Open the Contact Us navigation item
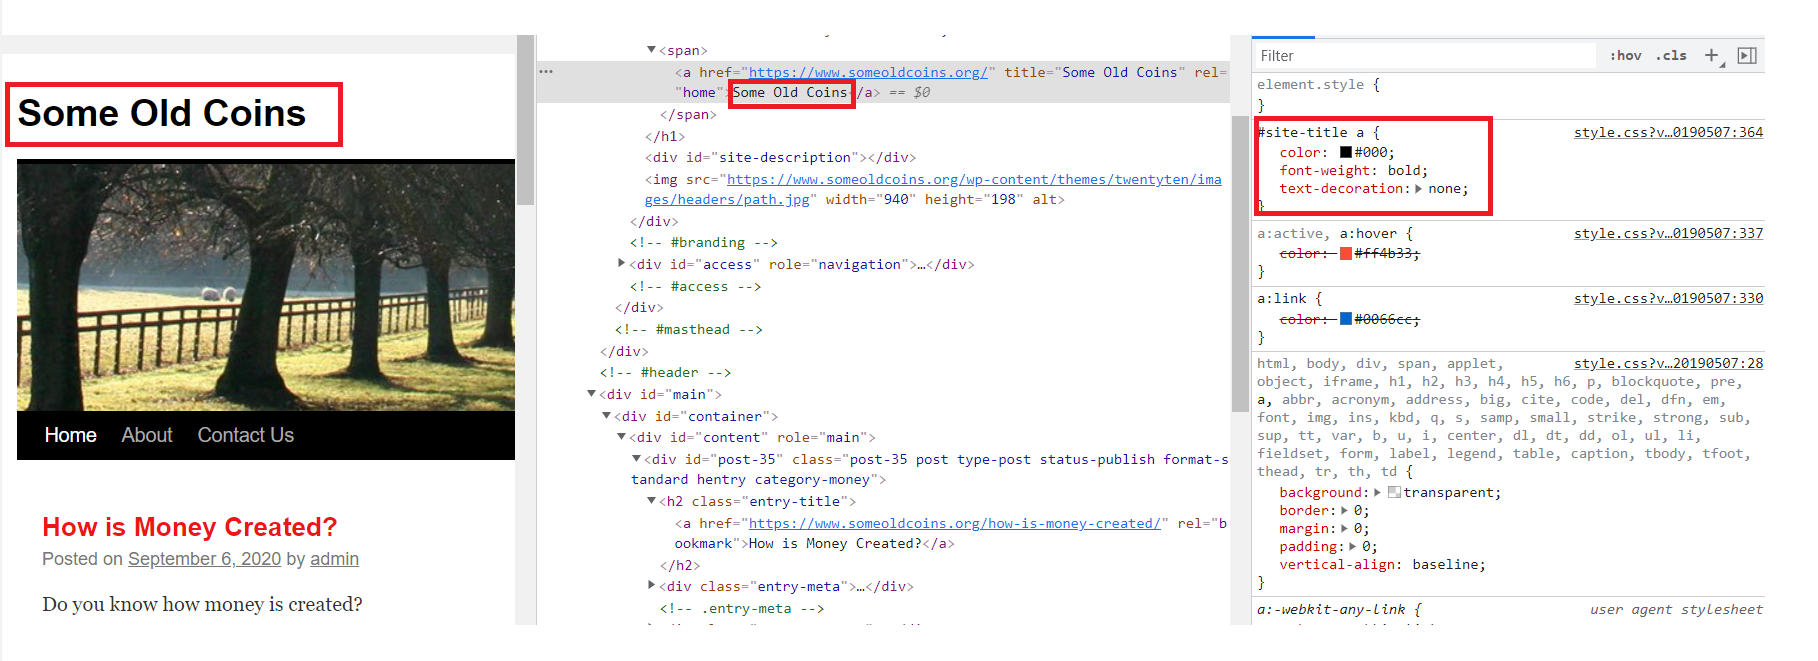 coord(245,435)
